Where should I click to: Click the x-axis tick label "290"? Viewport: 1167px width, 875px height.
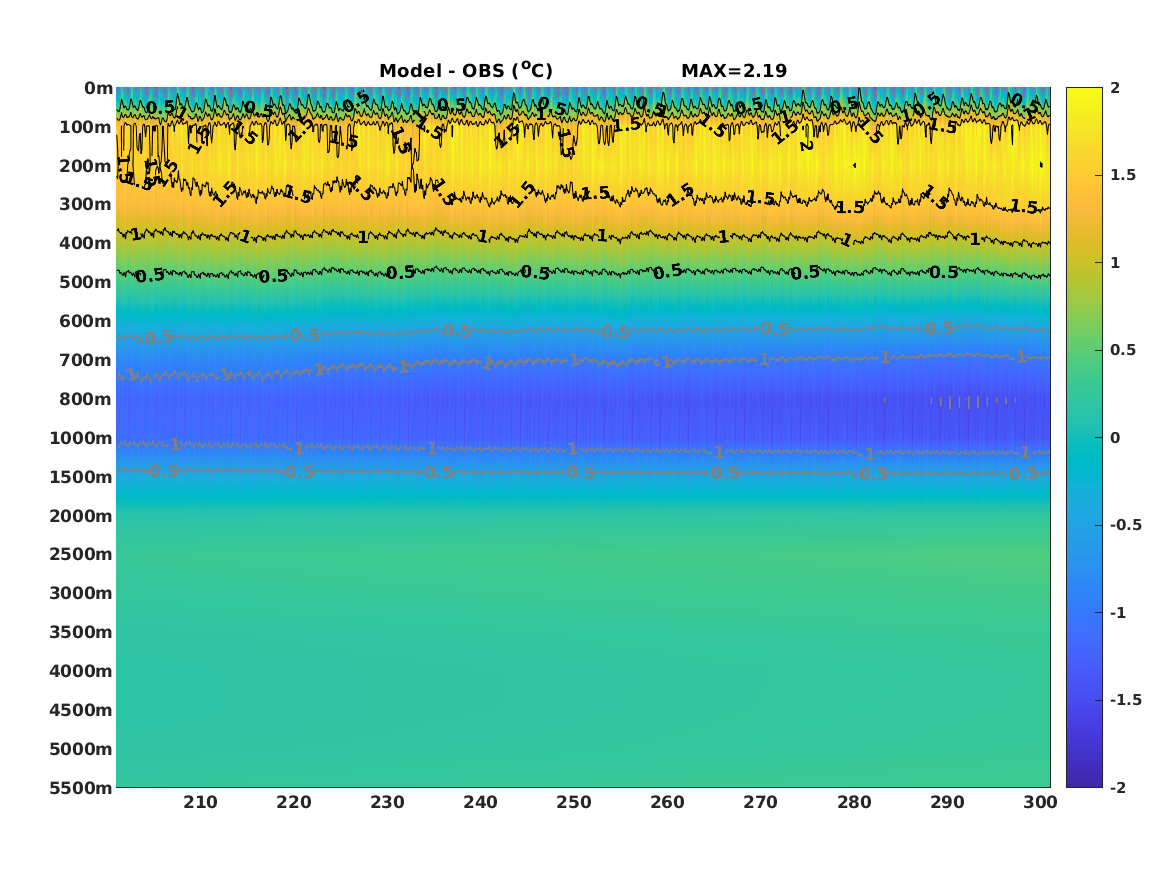click(947, 802)
